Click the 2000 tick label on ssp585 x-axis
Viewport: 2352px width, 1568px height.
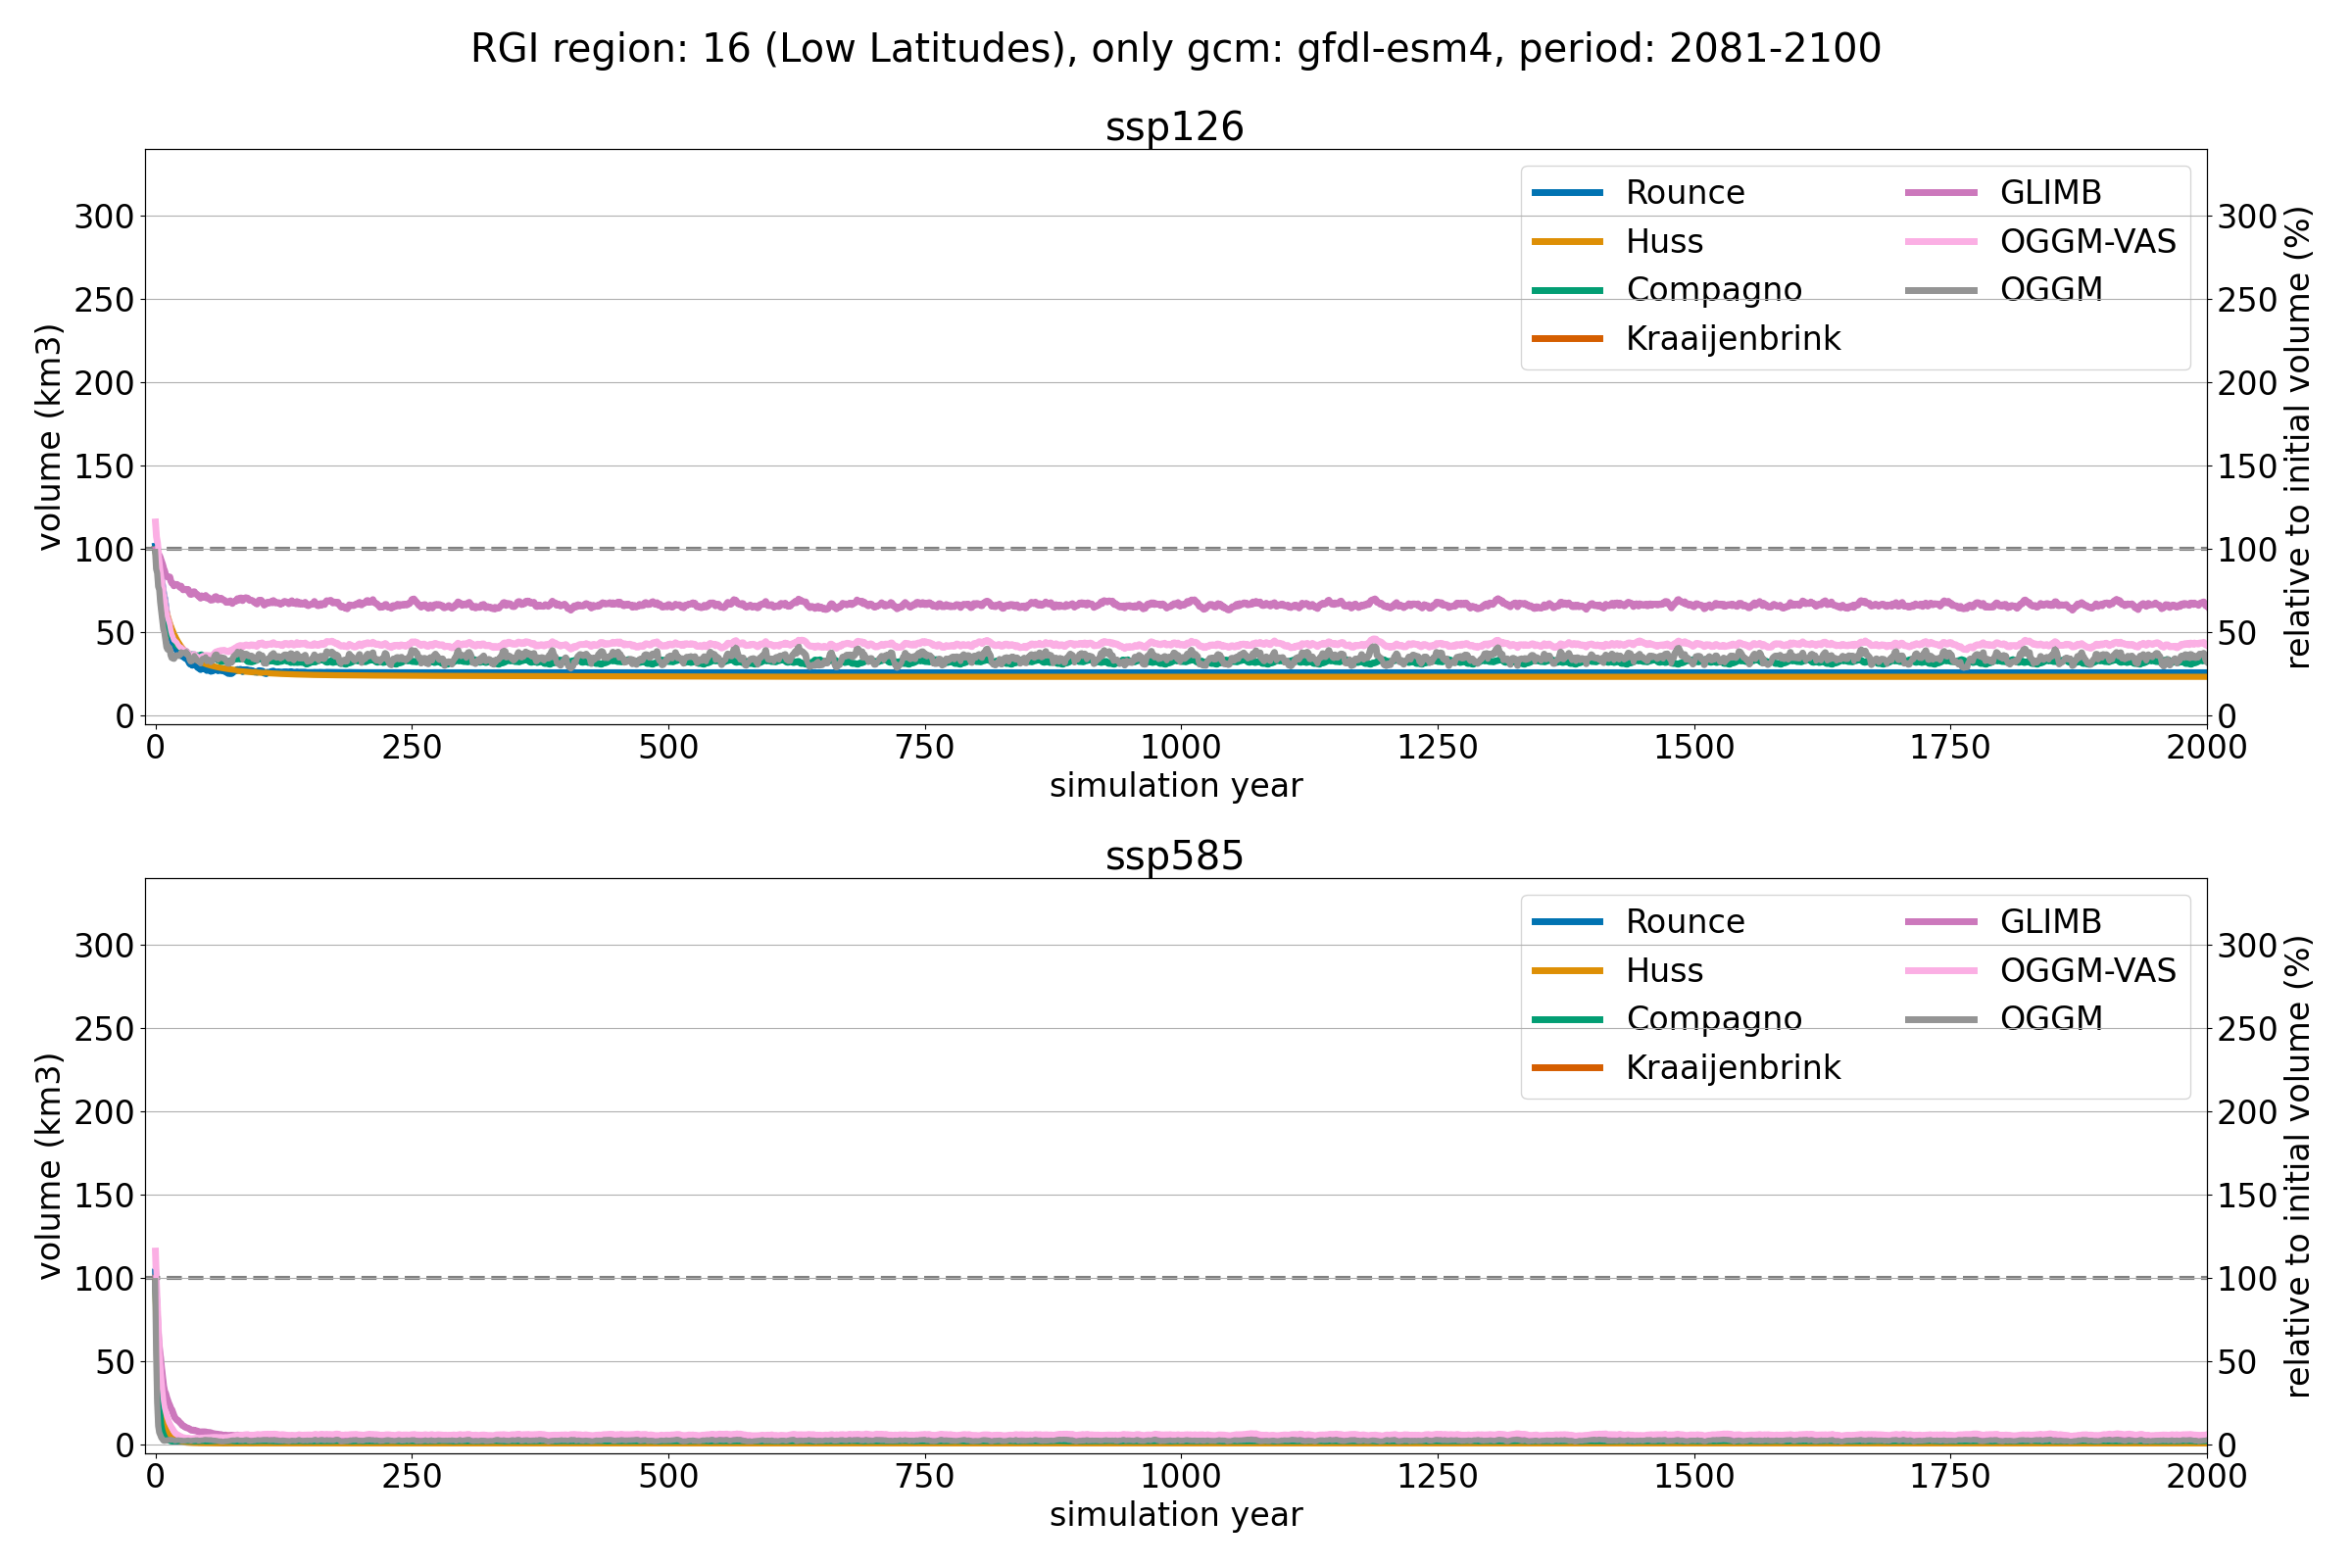pyautogui.click(x=2206, y=1476)
